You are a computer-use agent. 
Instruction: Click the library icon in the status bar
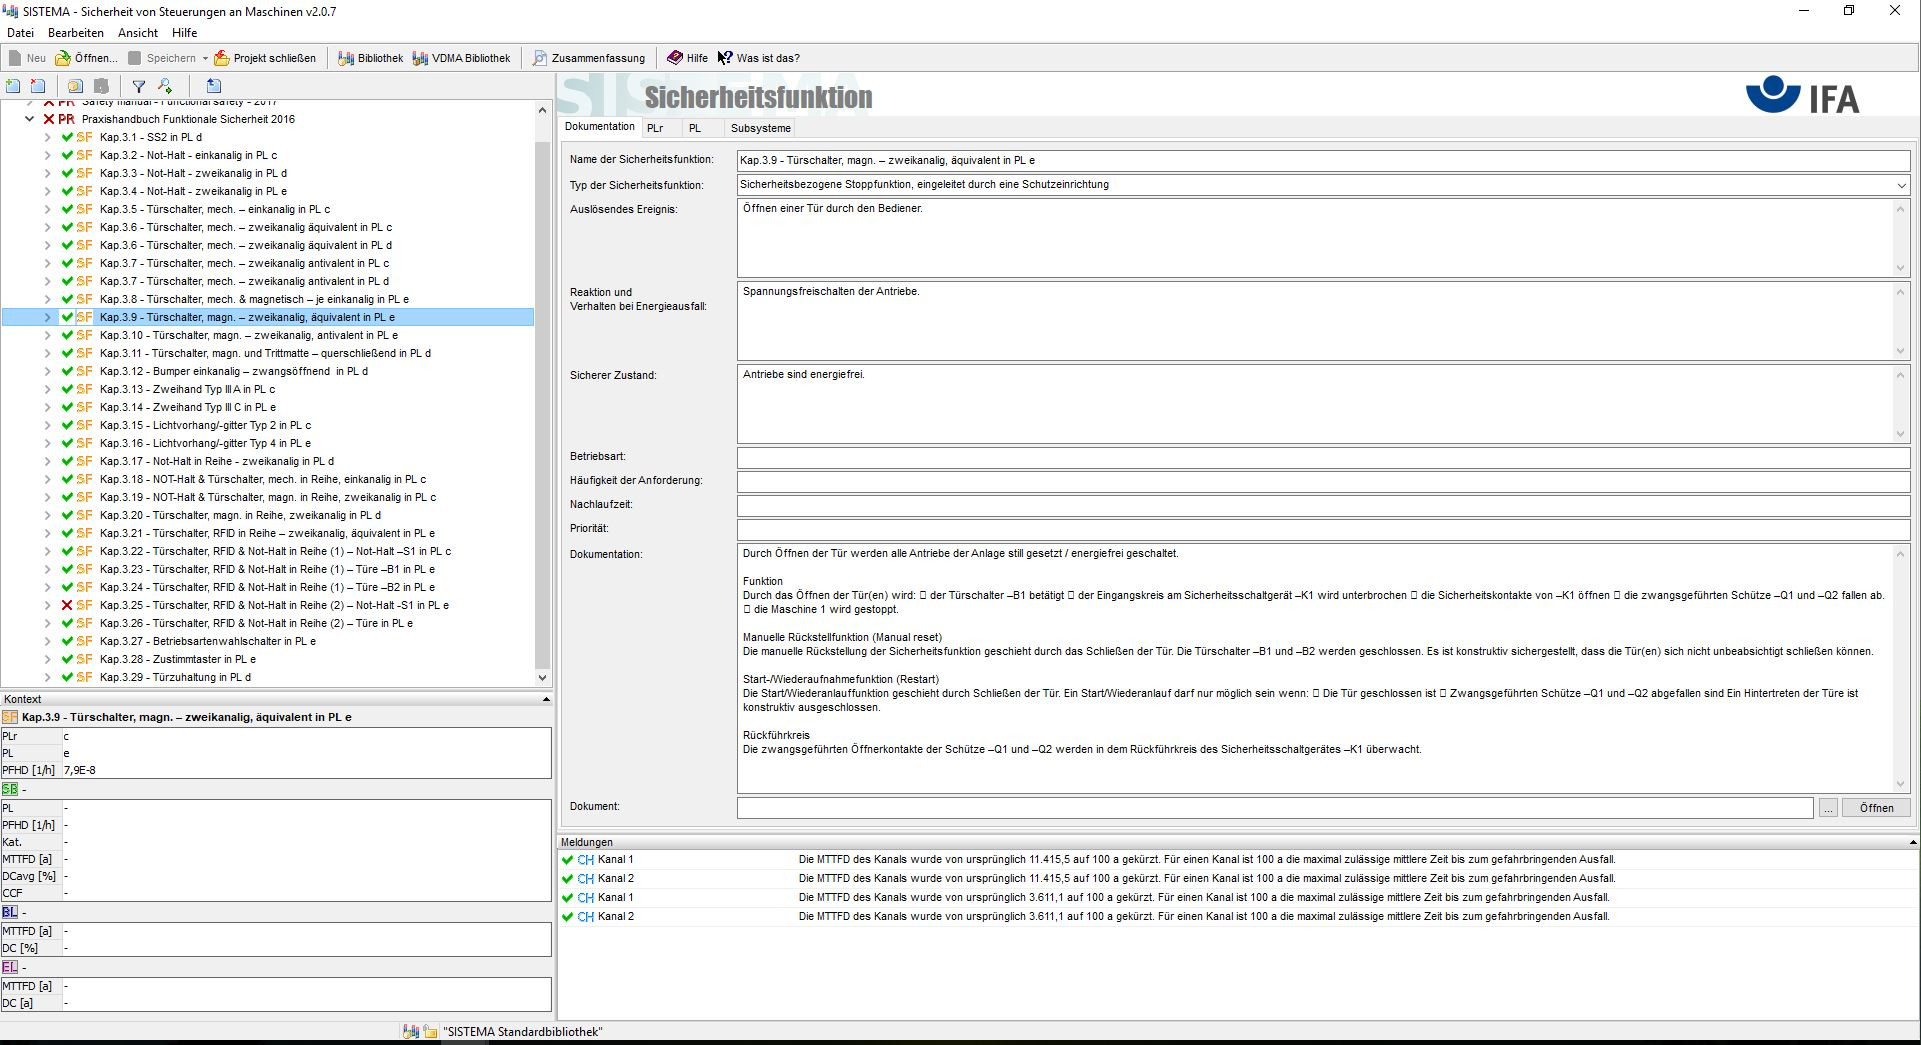[x=410, y=1032]
